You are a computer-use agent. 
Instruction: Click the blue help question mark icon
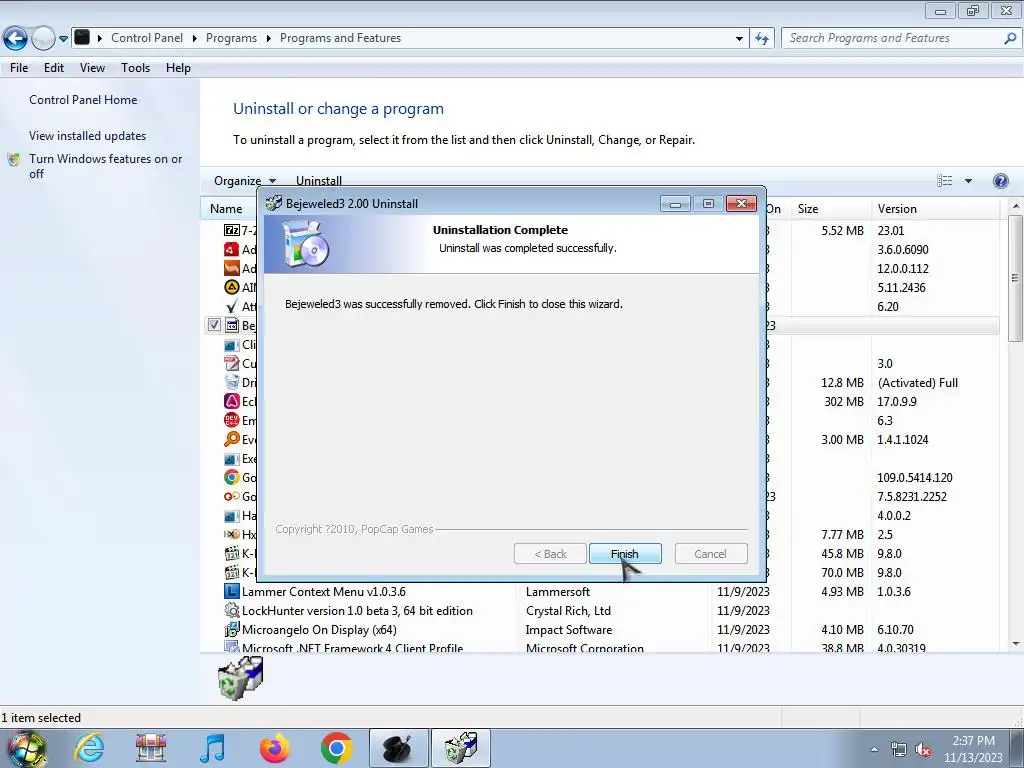coord(1000,181)
